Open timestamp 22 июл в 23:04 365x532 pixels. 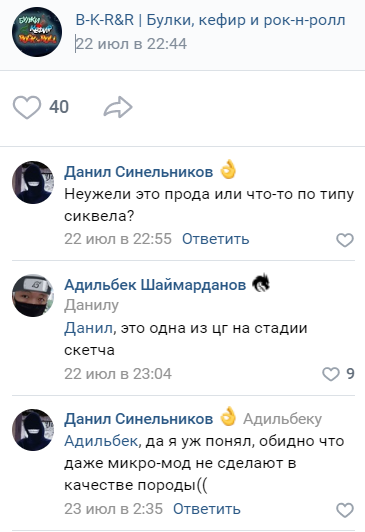click(118, 374)
